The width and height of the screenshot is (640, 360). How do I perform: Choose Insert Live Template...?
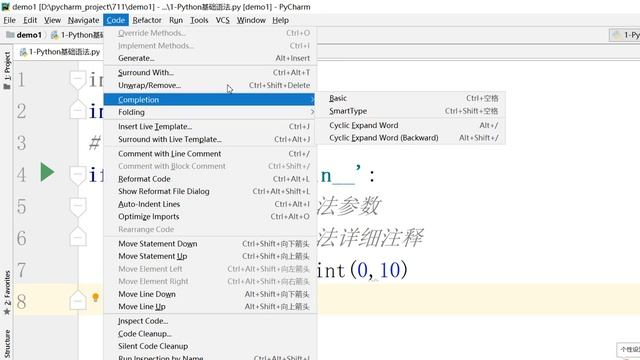pos(210,127)
